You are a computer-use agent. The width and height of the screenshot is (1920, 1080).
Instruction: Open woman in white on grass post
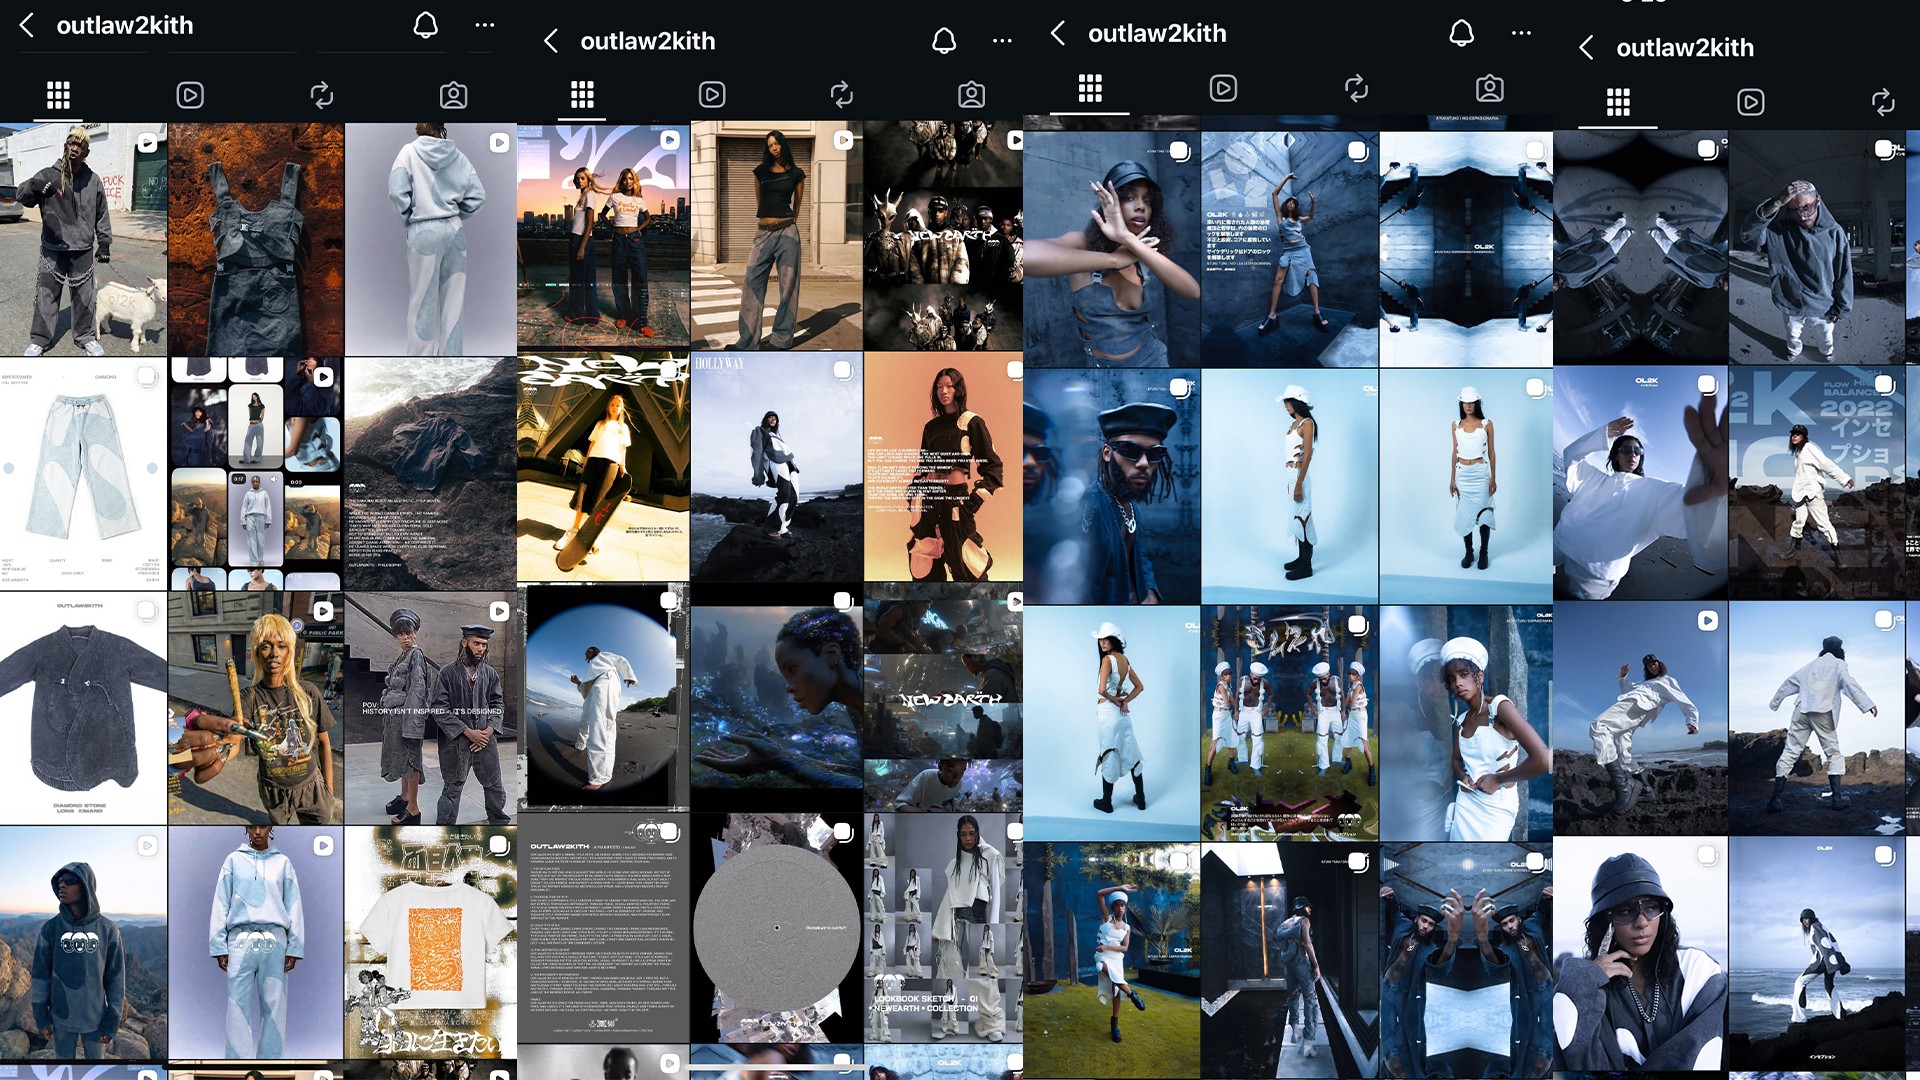coord(1111,960)
